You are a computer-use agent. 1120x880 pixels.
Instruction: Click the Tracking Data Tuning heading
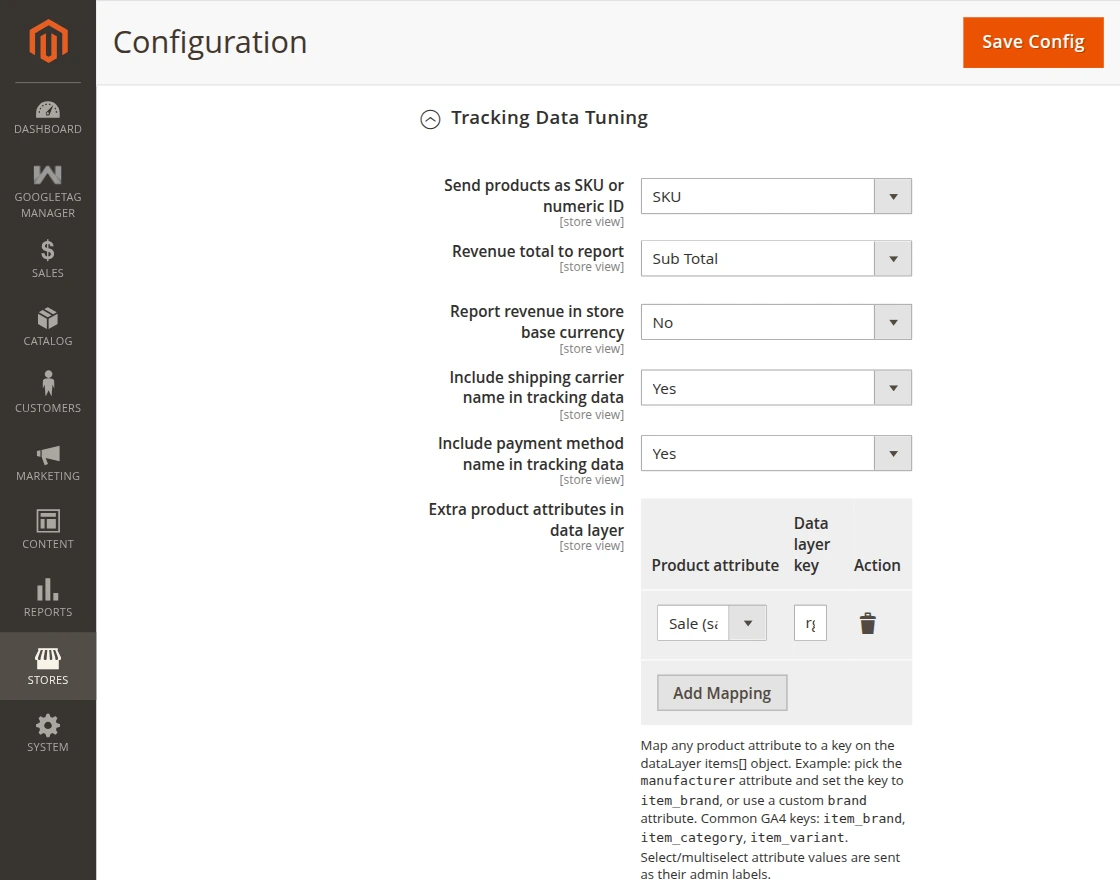[x=549, y=118]
